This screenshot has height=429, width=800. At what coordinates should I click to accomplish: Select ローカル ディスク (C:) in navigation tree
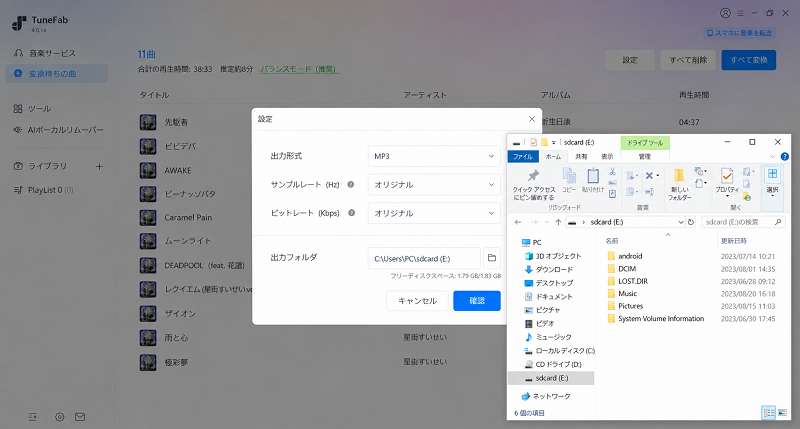565,351
